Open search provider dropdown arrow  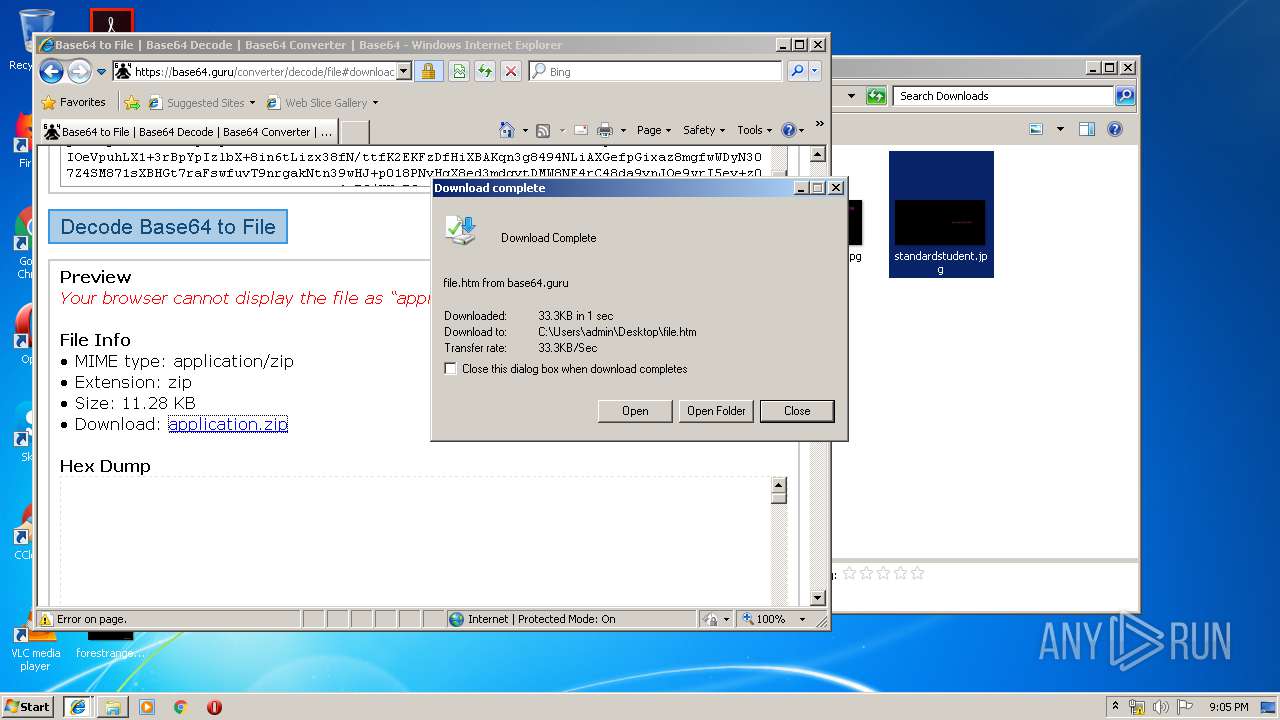pos(814,71)
